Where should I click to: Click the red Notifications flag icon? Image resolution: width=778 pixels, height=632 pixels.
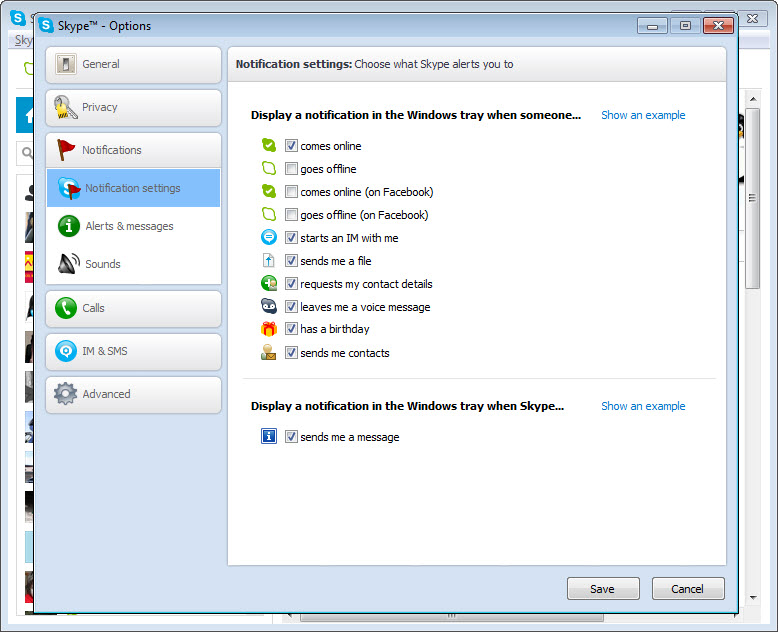pyautogui.click(x=66, y=150)
